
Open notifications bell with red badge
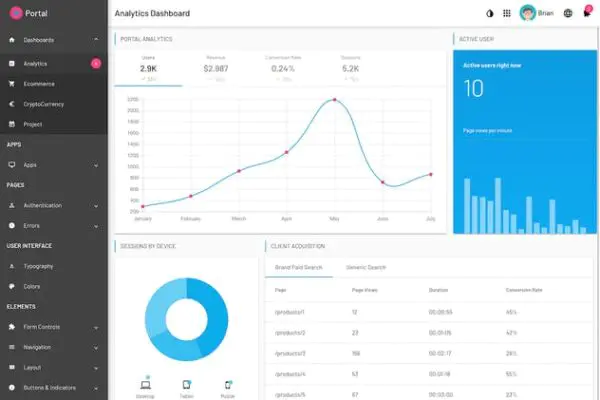click(x=587, y=12)
